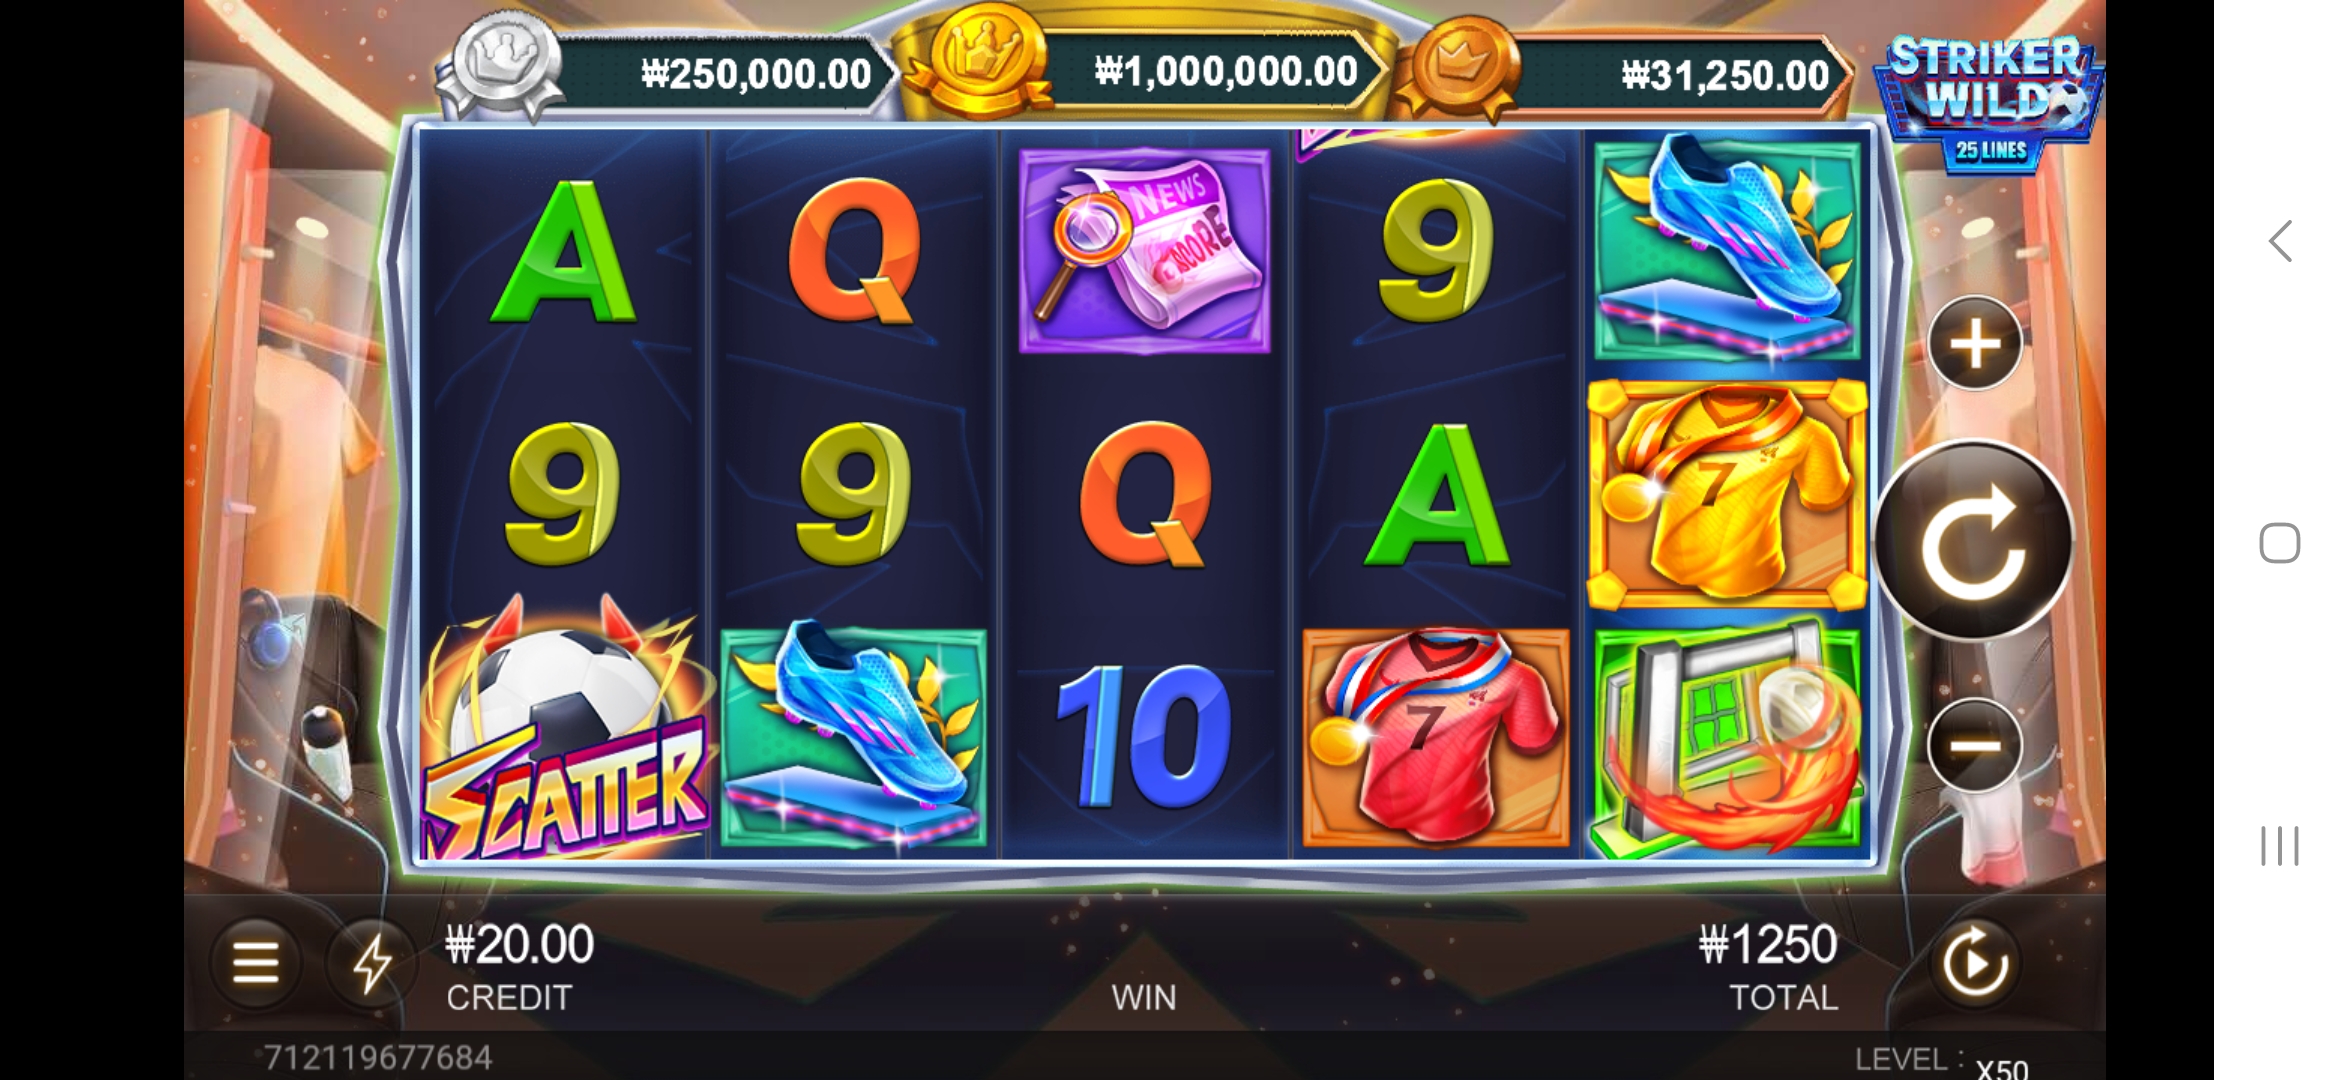Increase bet with the plus button

(x=1975, y=344)
